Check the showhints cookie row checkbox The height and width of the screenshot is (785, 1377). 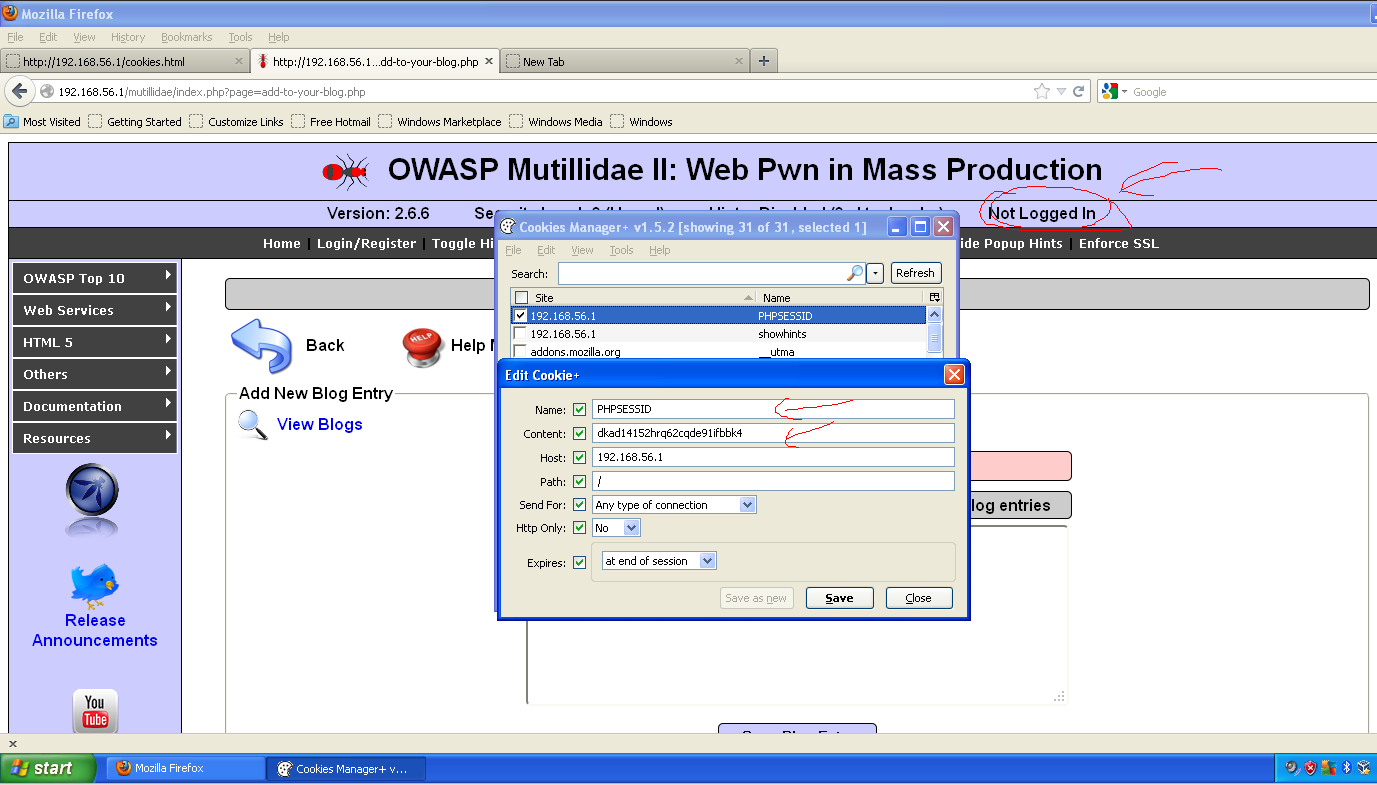coord(520,334)
